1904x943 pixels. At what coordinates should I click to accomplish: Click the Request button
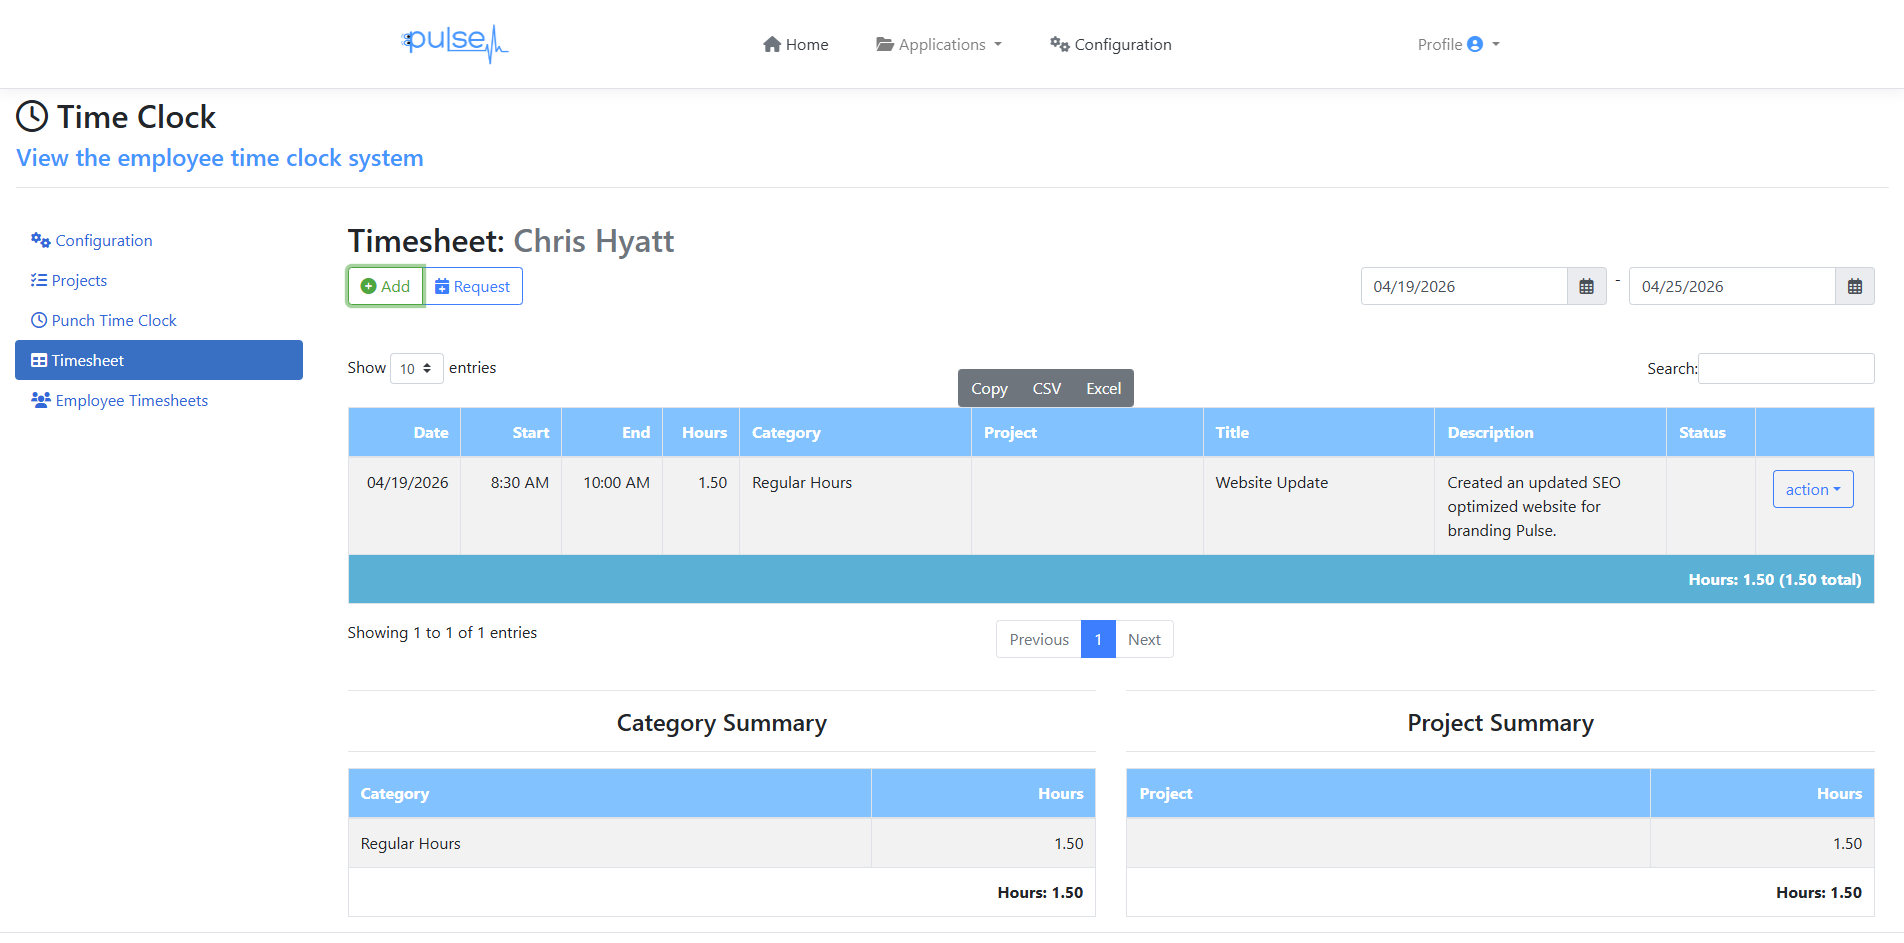click(x=473, y=286)
